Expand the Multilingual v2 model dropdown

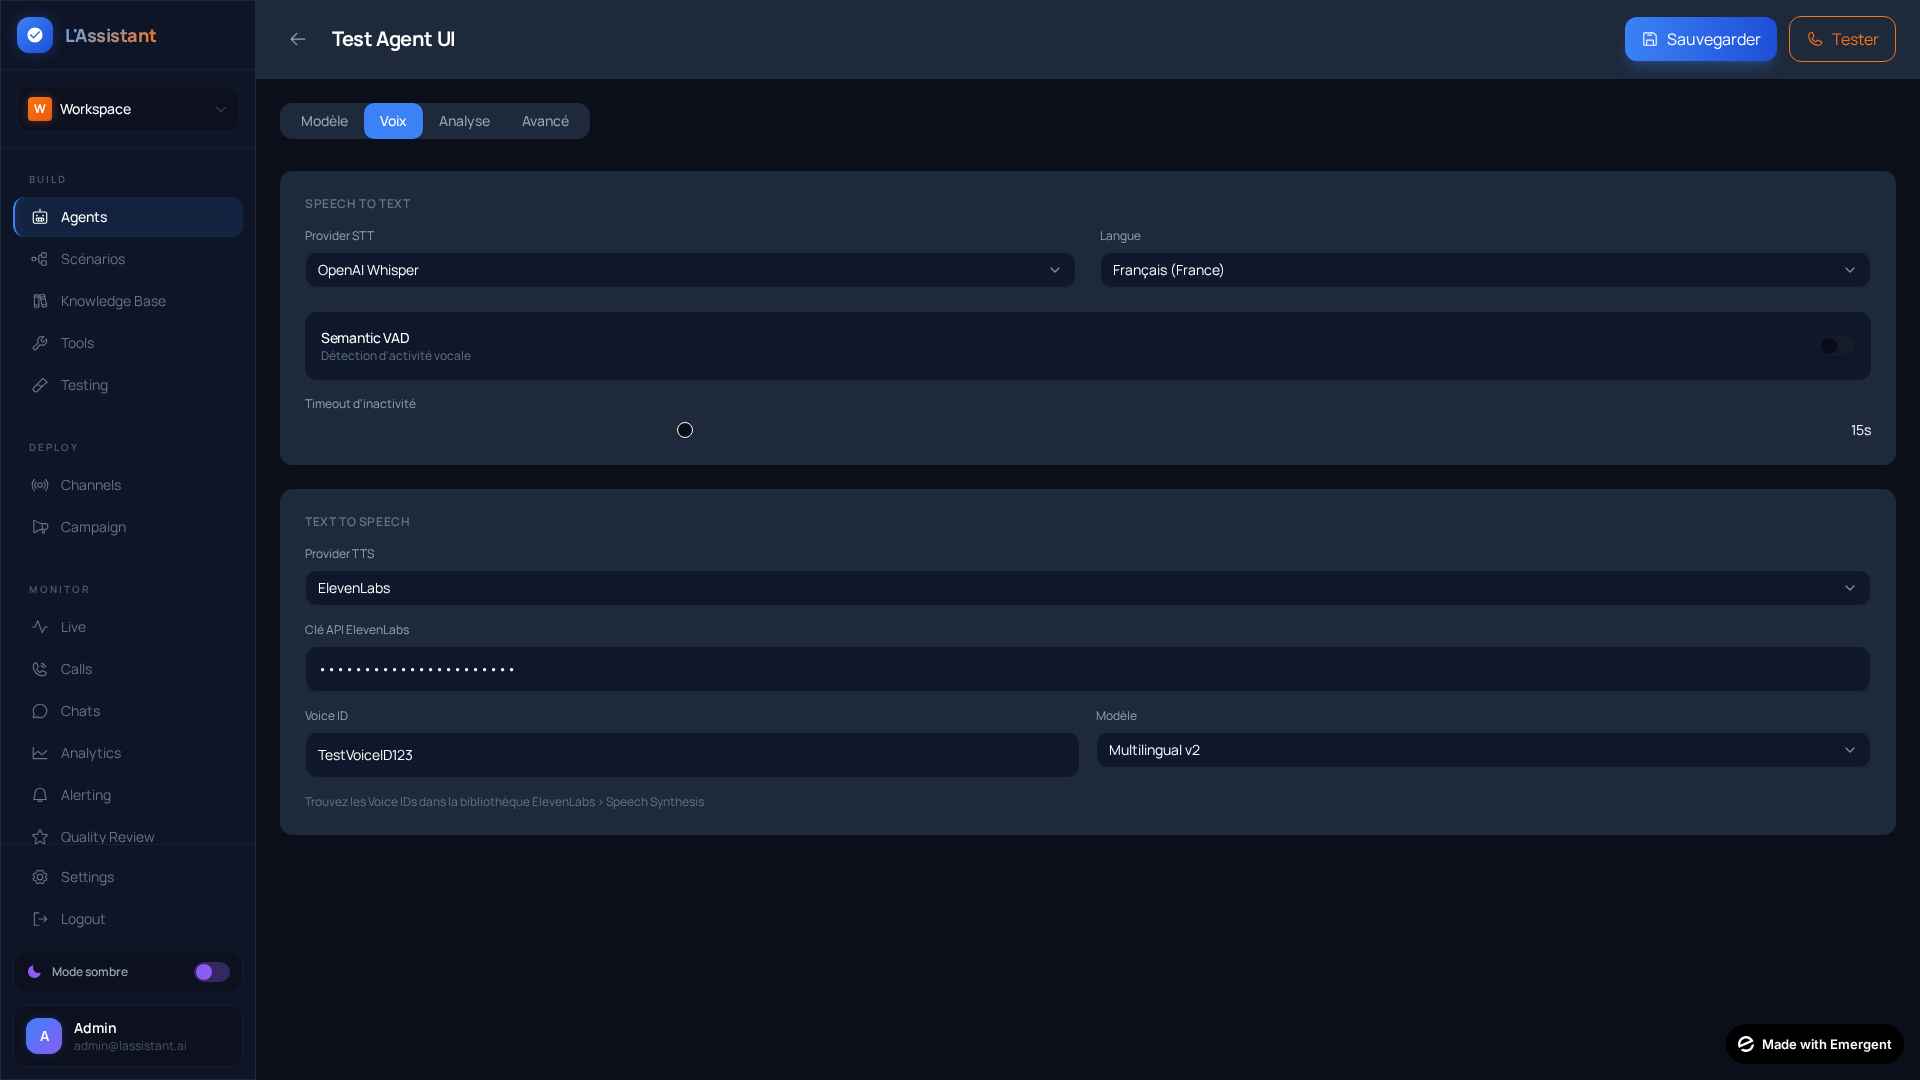1482,750
